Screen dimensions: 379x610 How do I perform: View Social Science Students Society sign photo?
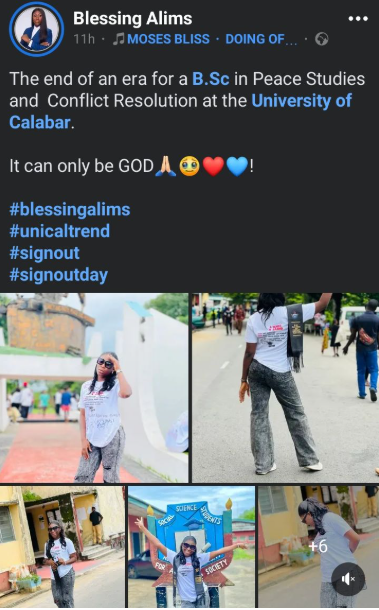(191, 547)
